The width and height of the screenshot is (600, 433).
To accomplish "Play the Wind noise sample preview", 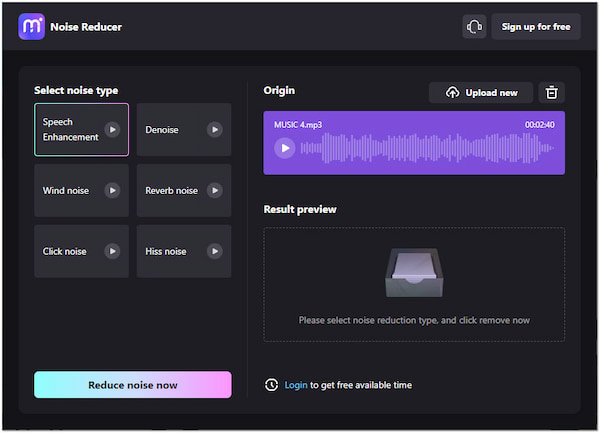I will pos(112,190).
